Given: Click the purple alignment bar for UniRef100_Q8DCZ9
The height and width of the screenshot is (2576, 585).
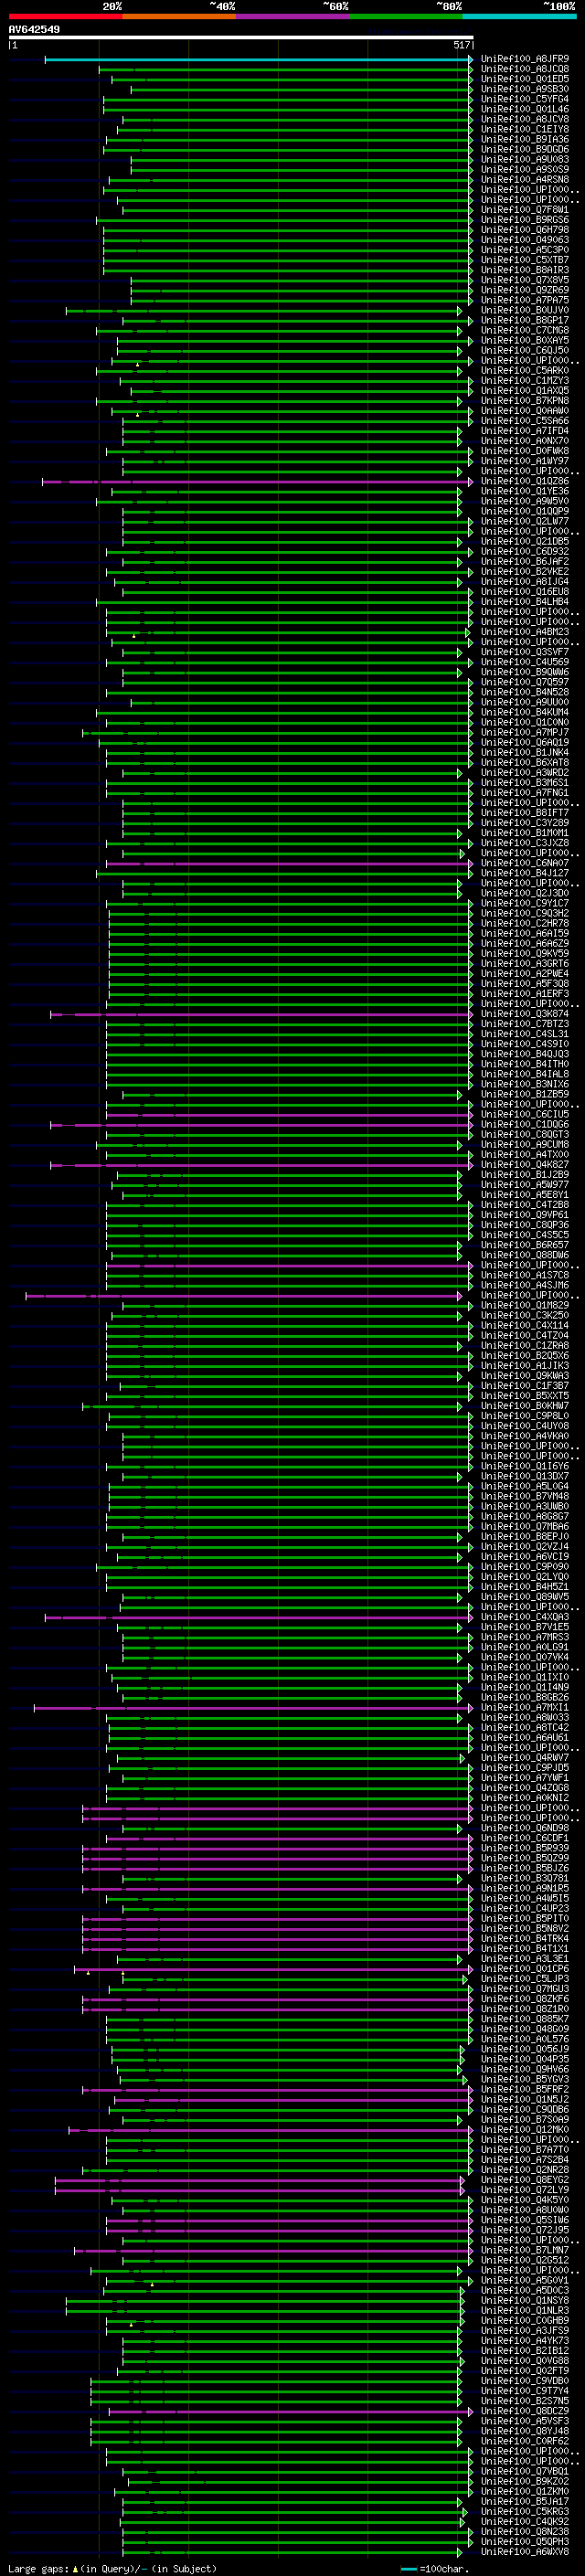Looking at the screenshot, I should tap(290, 2412).
